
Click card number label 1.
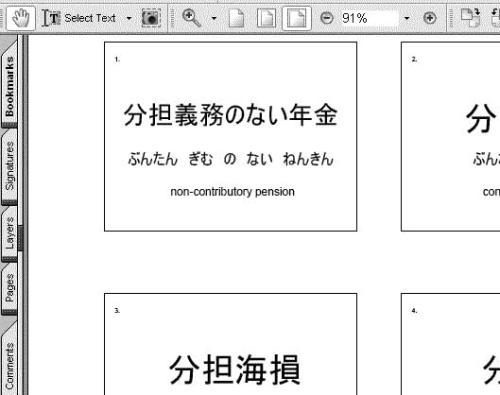click(x=117, y=59)
